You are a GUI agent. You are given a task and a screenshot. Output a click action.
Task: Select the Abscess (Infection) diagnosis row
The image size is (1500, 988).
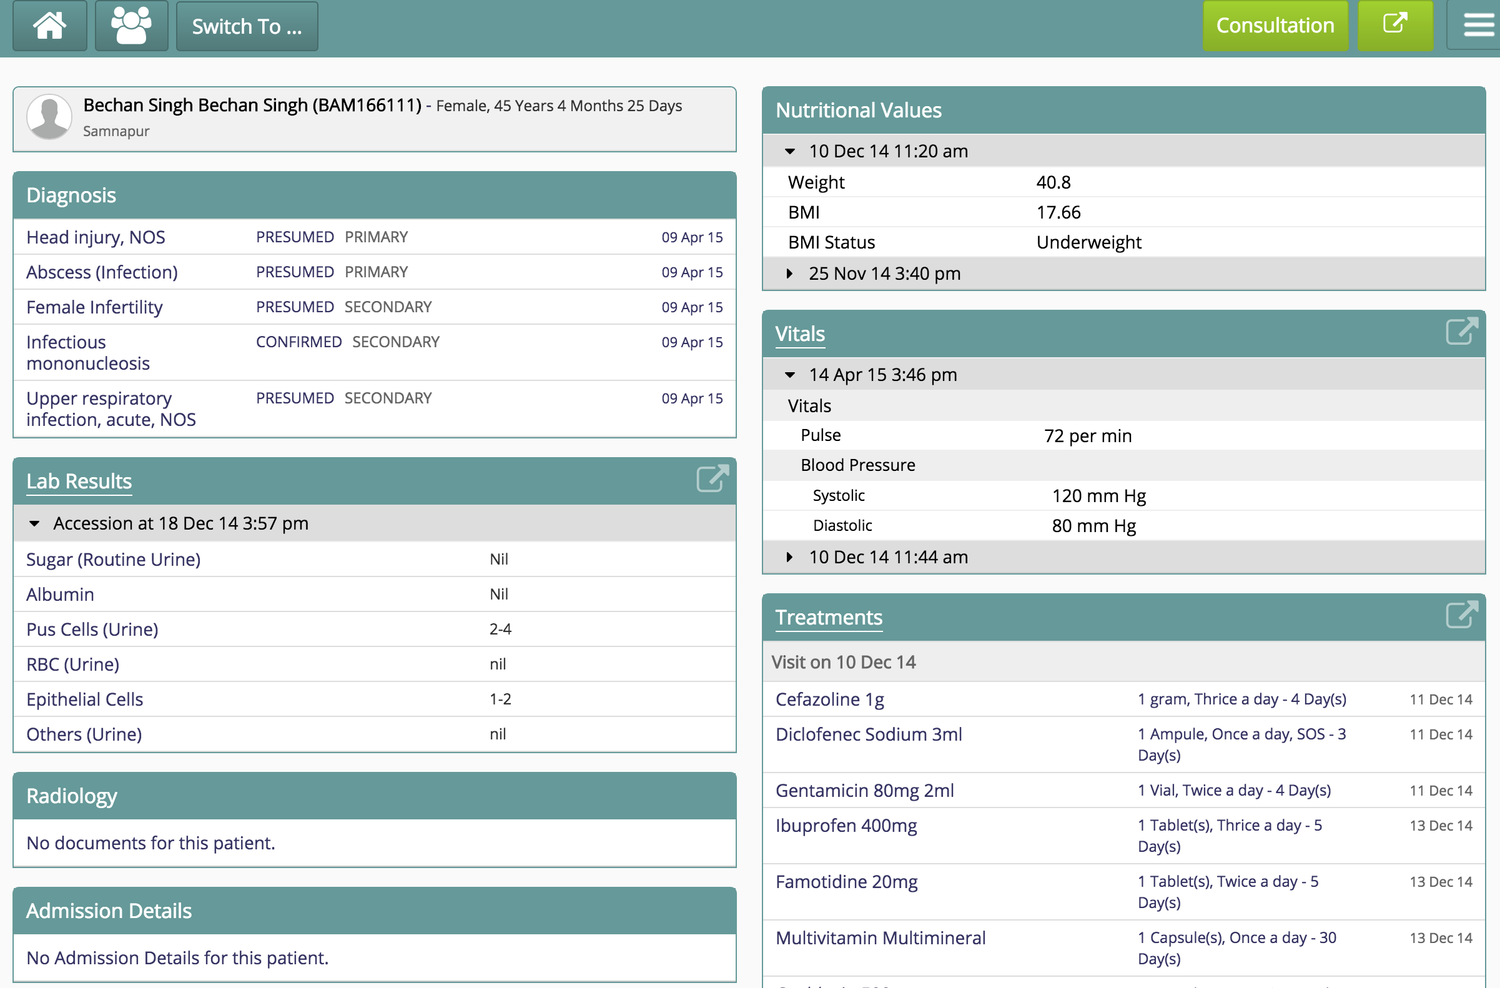[x=374, y=272]
